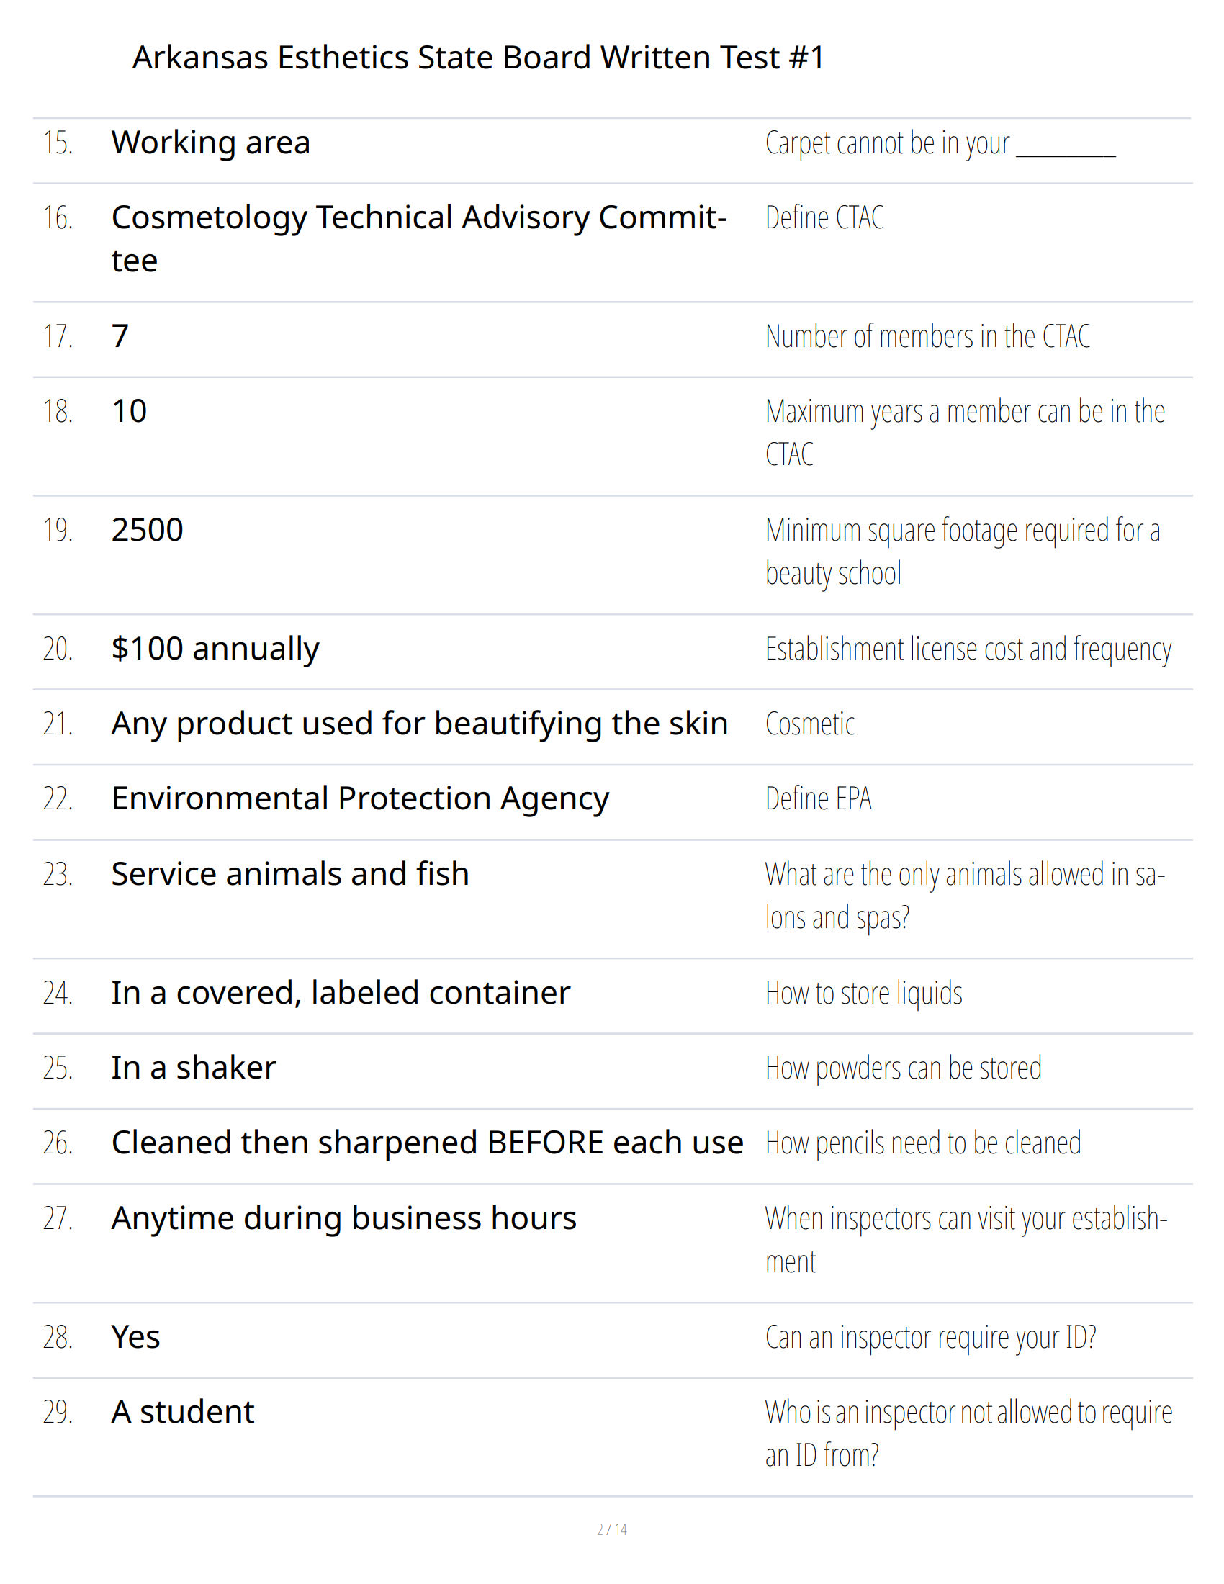Click the 'In a shaker' answer
Image resolution: width=1224 pixels, height=1584 pixels.
pyautogui.click(x=193, y=1068)
